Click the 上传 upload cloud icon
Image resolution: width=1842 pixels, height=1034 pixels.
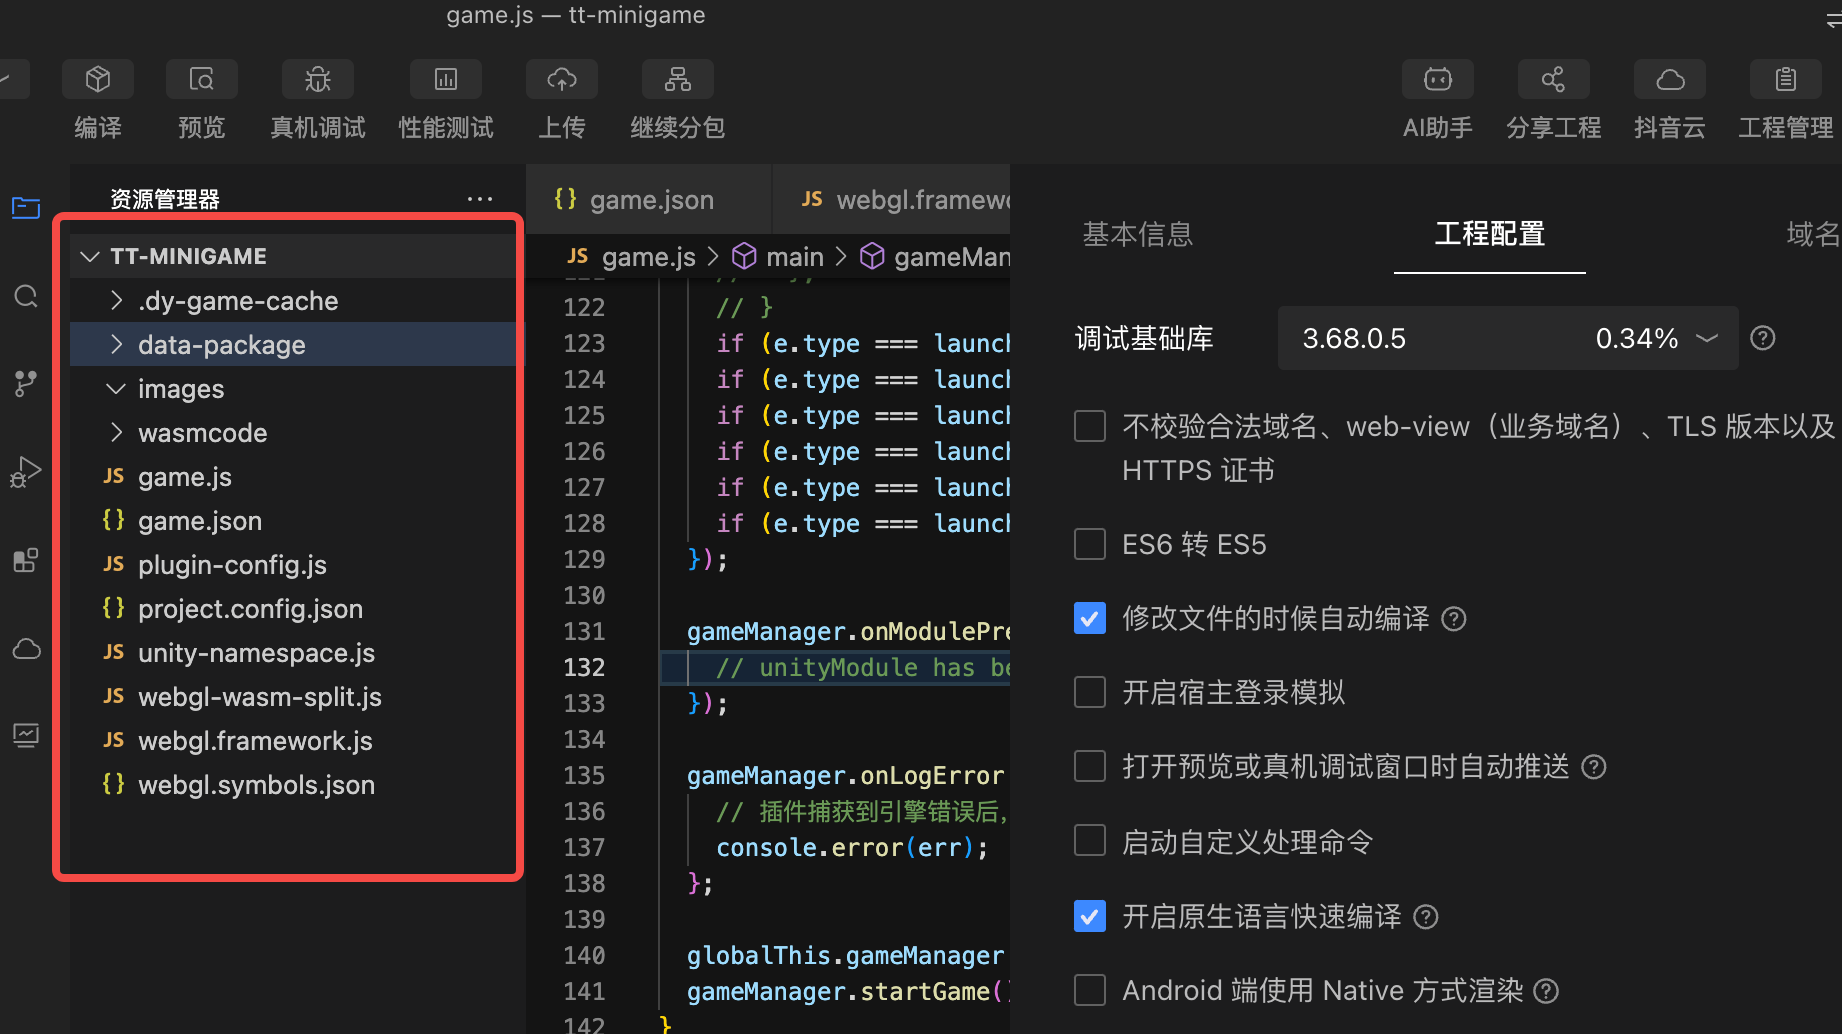pyautogui.click(x=561, y=80)
